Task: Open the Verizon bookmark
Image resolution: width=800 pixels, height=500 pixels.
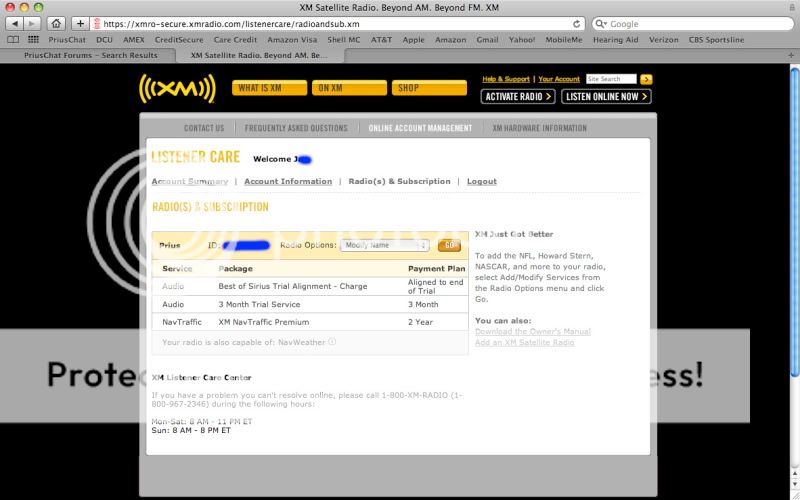Action: click(663, 39)
